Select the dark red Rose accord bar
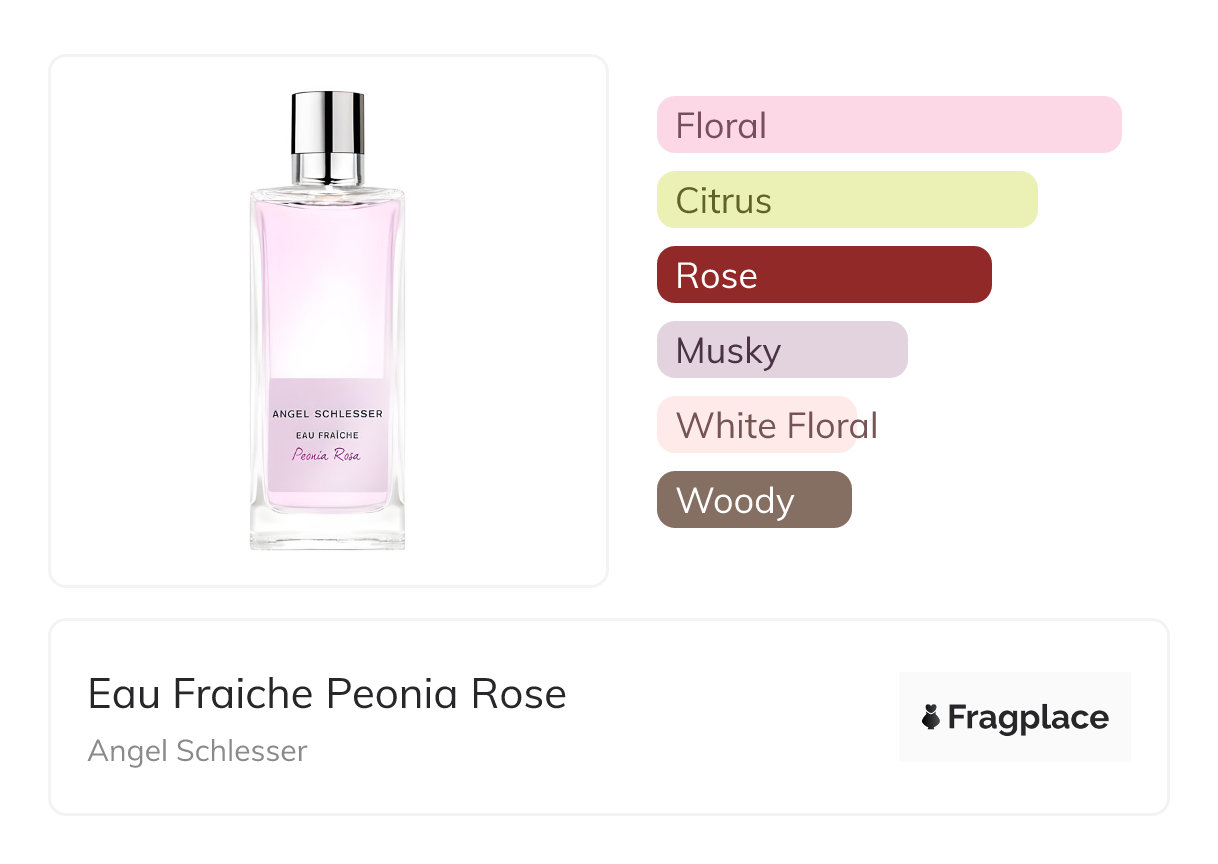1218x864 pixels. [823, 275]
